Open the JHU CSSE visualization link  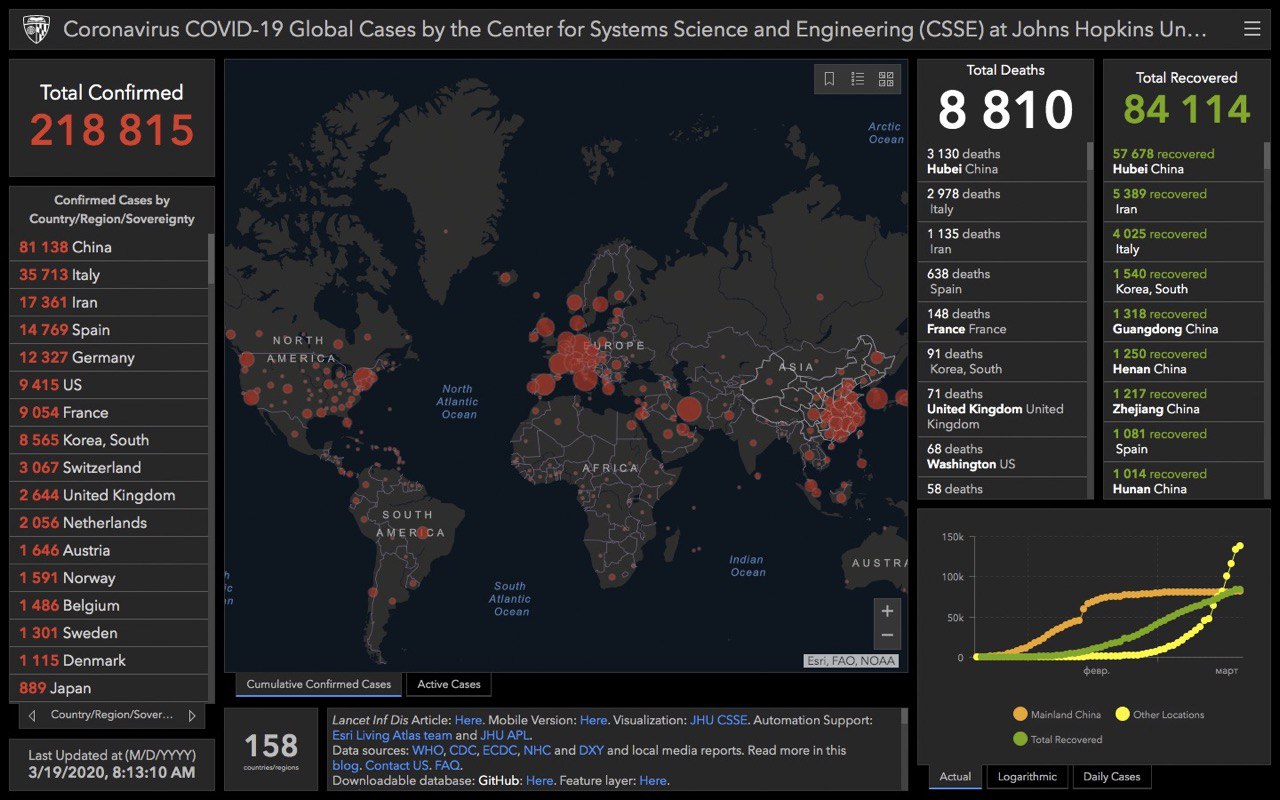(718, 720)
